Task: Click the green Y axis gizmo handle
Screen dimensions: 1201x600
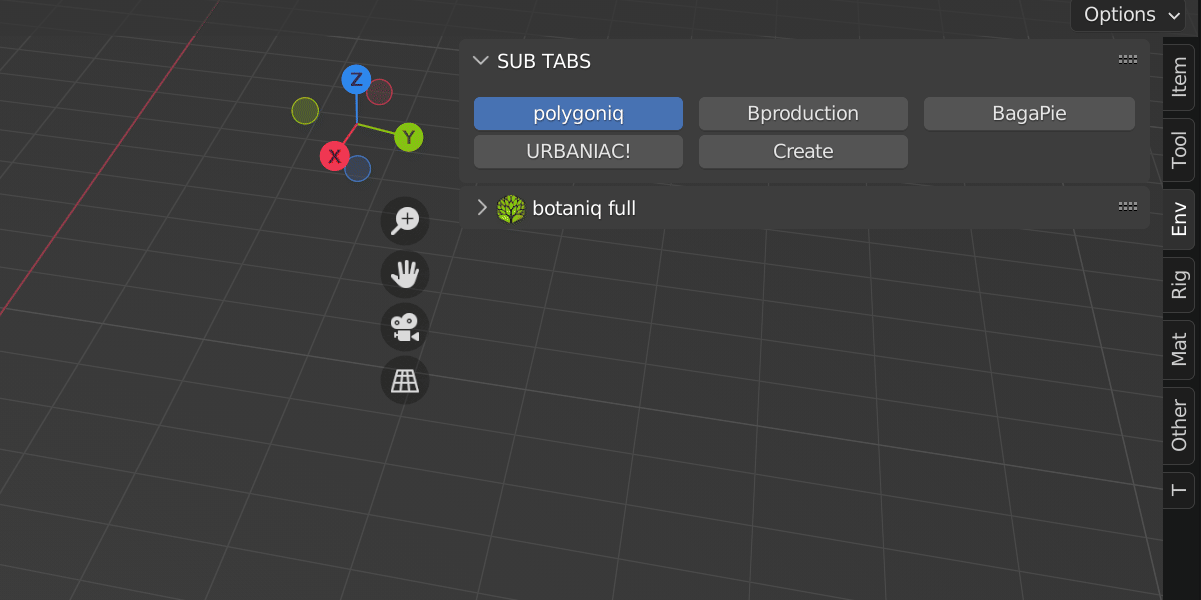Action: [x=408, y=137]
